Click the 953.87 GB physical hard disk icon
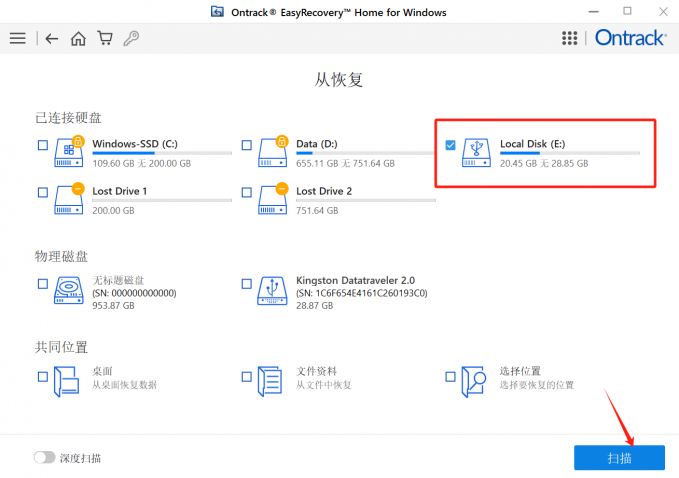Screen dimensions: 679x478 point(69,291)
